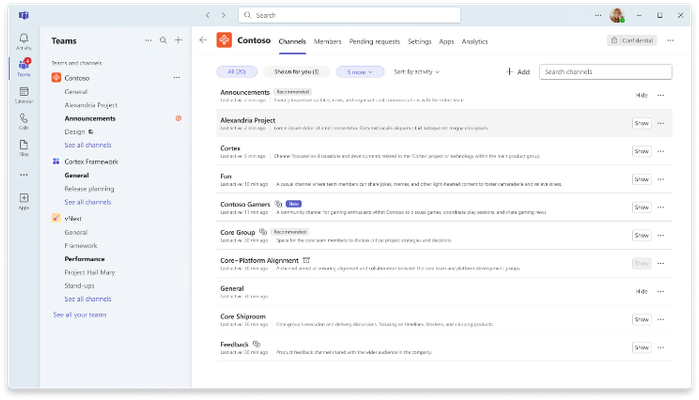The height and width of the screenshot is (400, 699).
Task: Open more options for Alexandria Project row
Action: click(661, 124)
